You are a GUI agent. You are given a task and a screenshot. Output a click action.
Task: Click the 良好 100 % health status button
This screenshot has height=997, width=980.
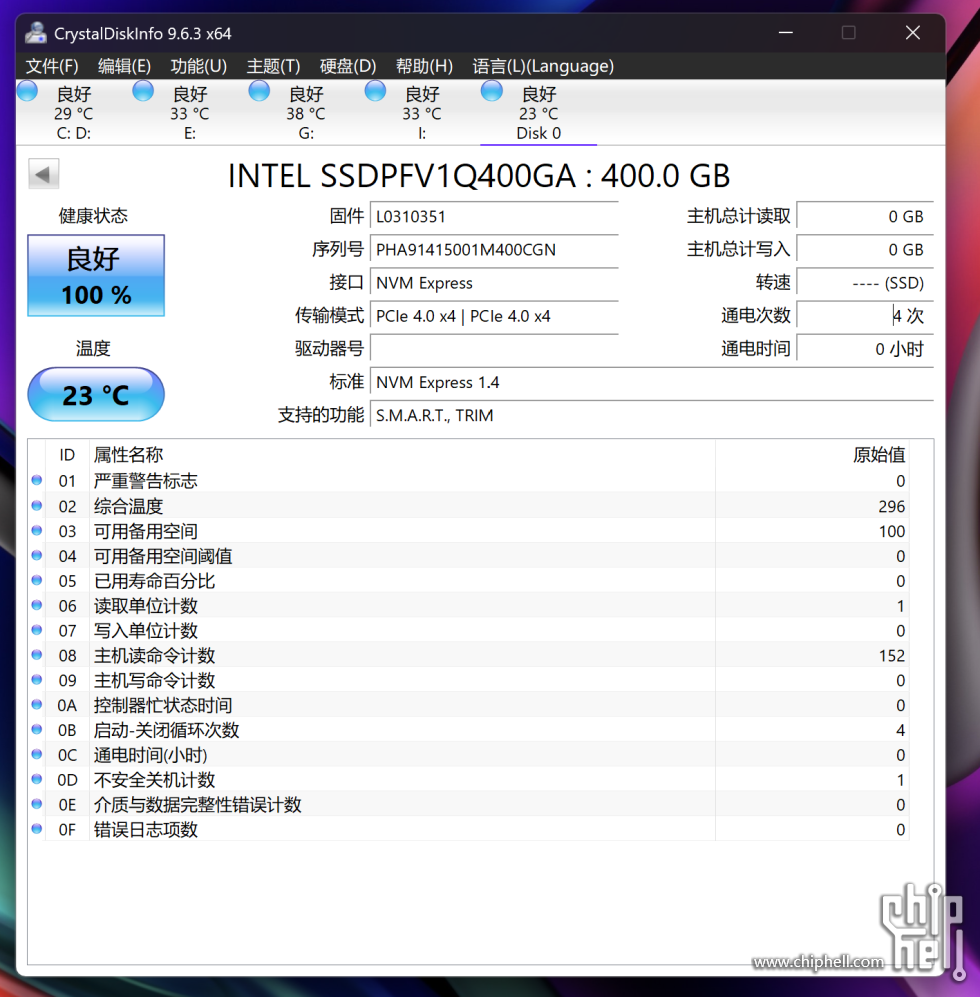pos(96,275)
